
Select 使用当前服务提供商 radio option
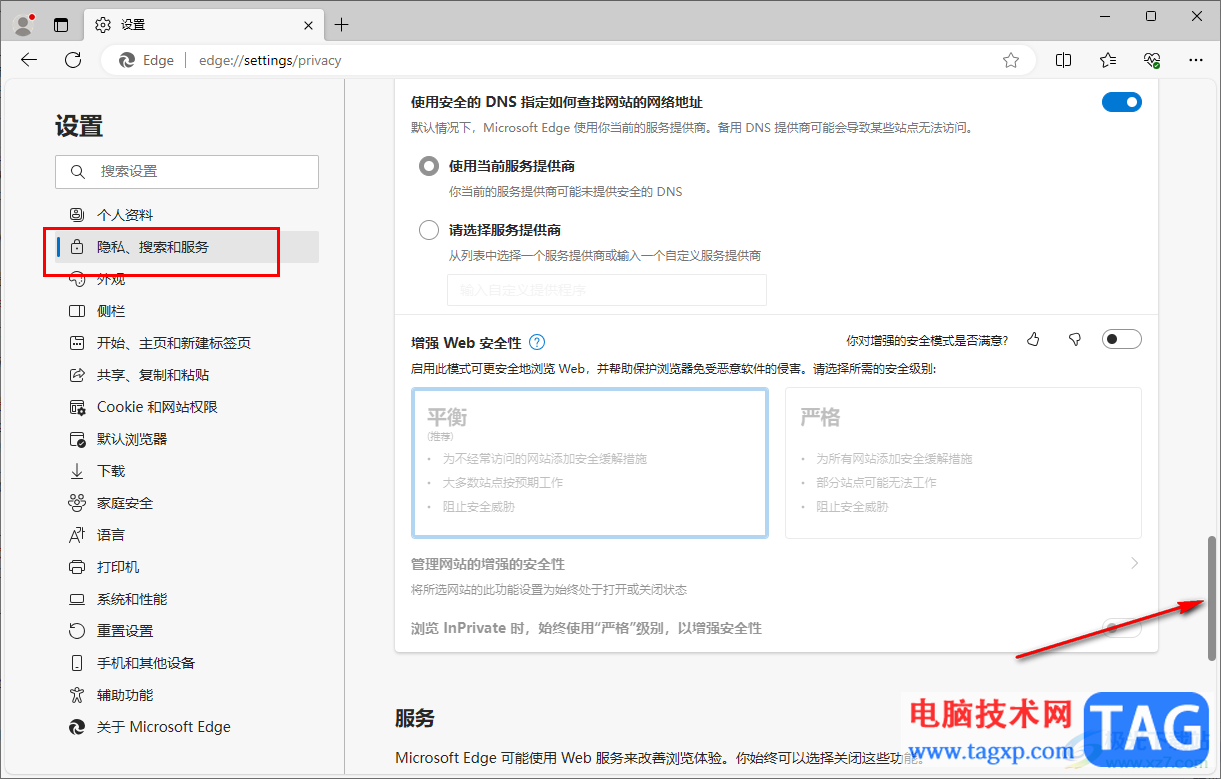pyautogui.click(x=429, y=166)
